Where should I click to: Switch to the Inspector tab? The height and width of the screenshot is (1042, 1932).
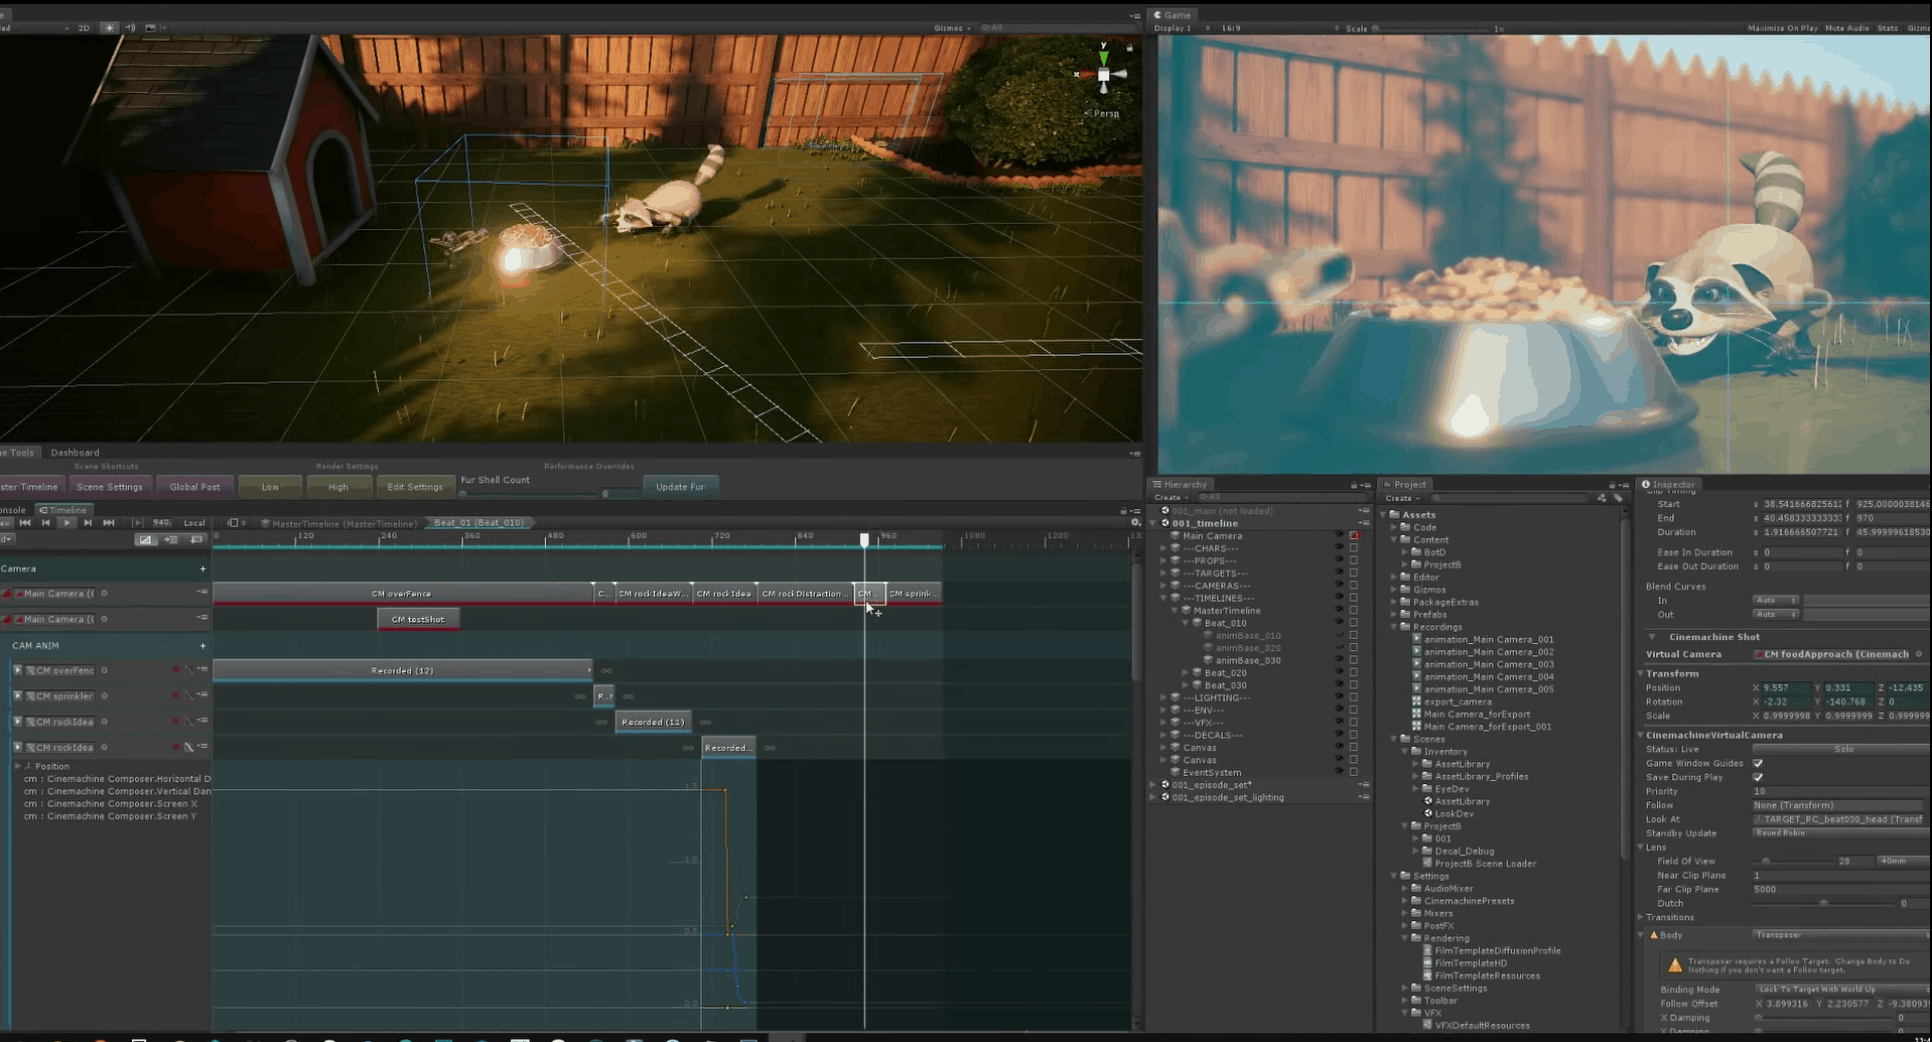1668,484
